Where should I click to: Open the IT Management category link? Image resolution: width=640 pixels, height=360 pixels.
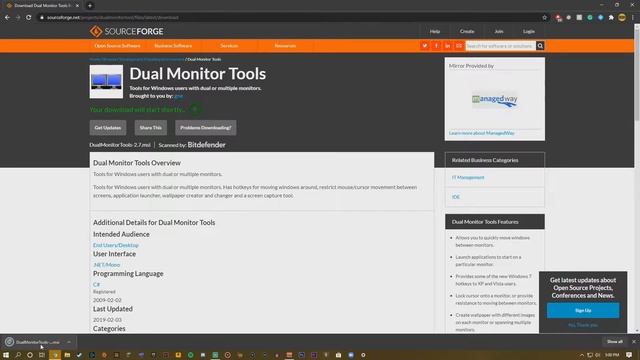point(468,178)
